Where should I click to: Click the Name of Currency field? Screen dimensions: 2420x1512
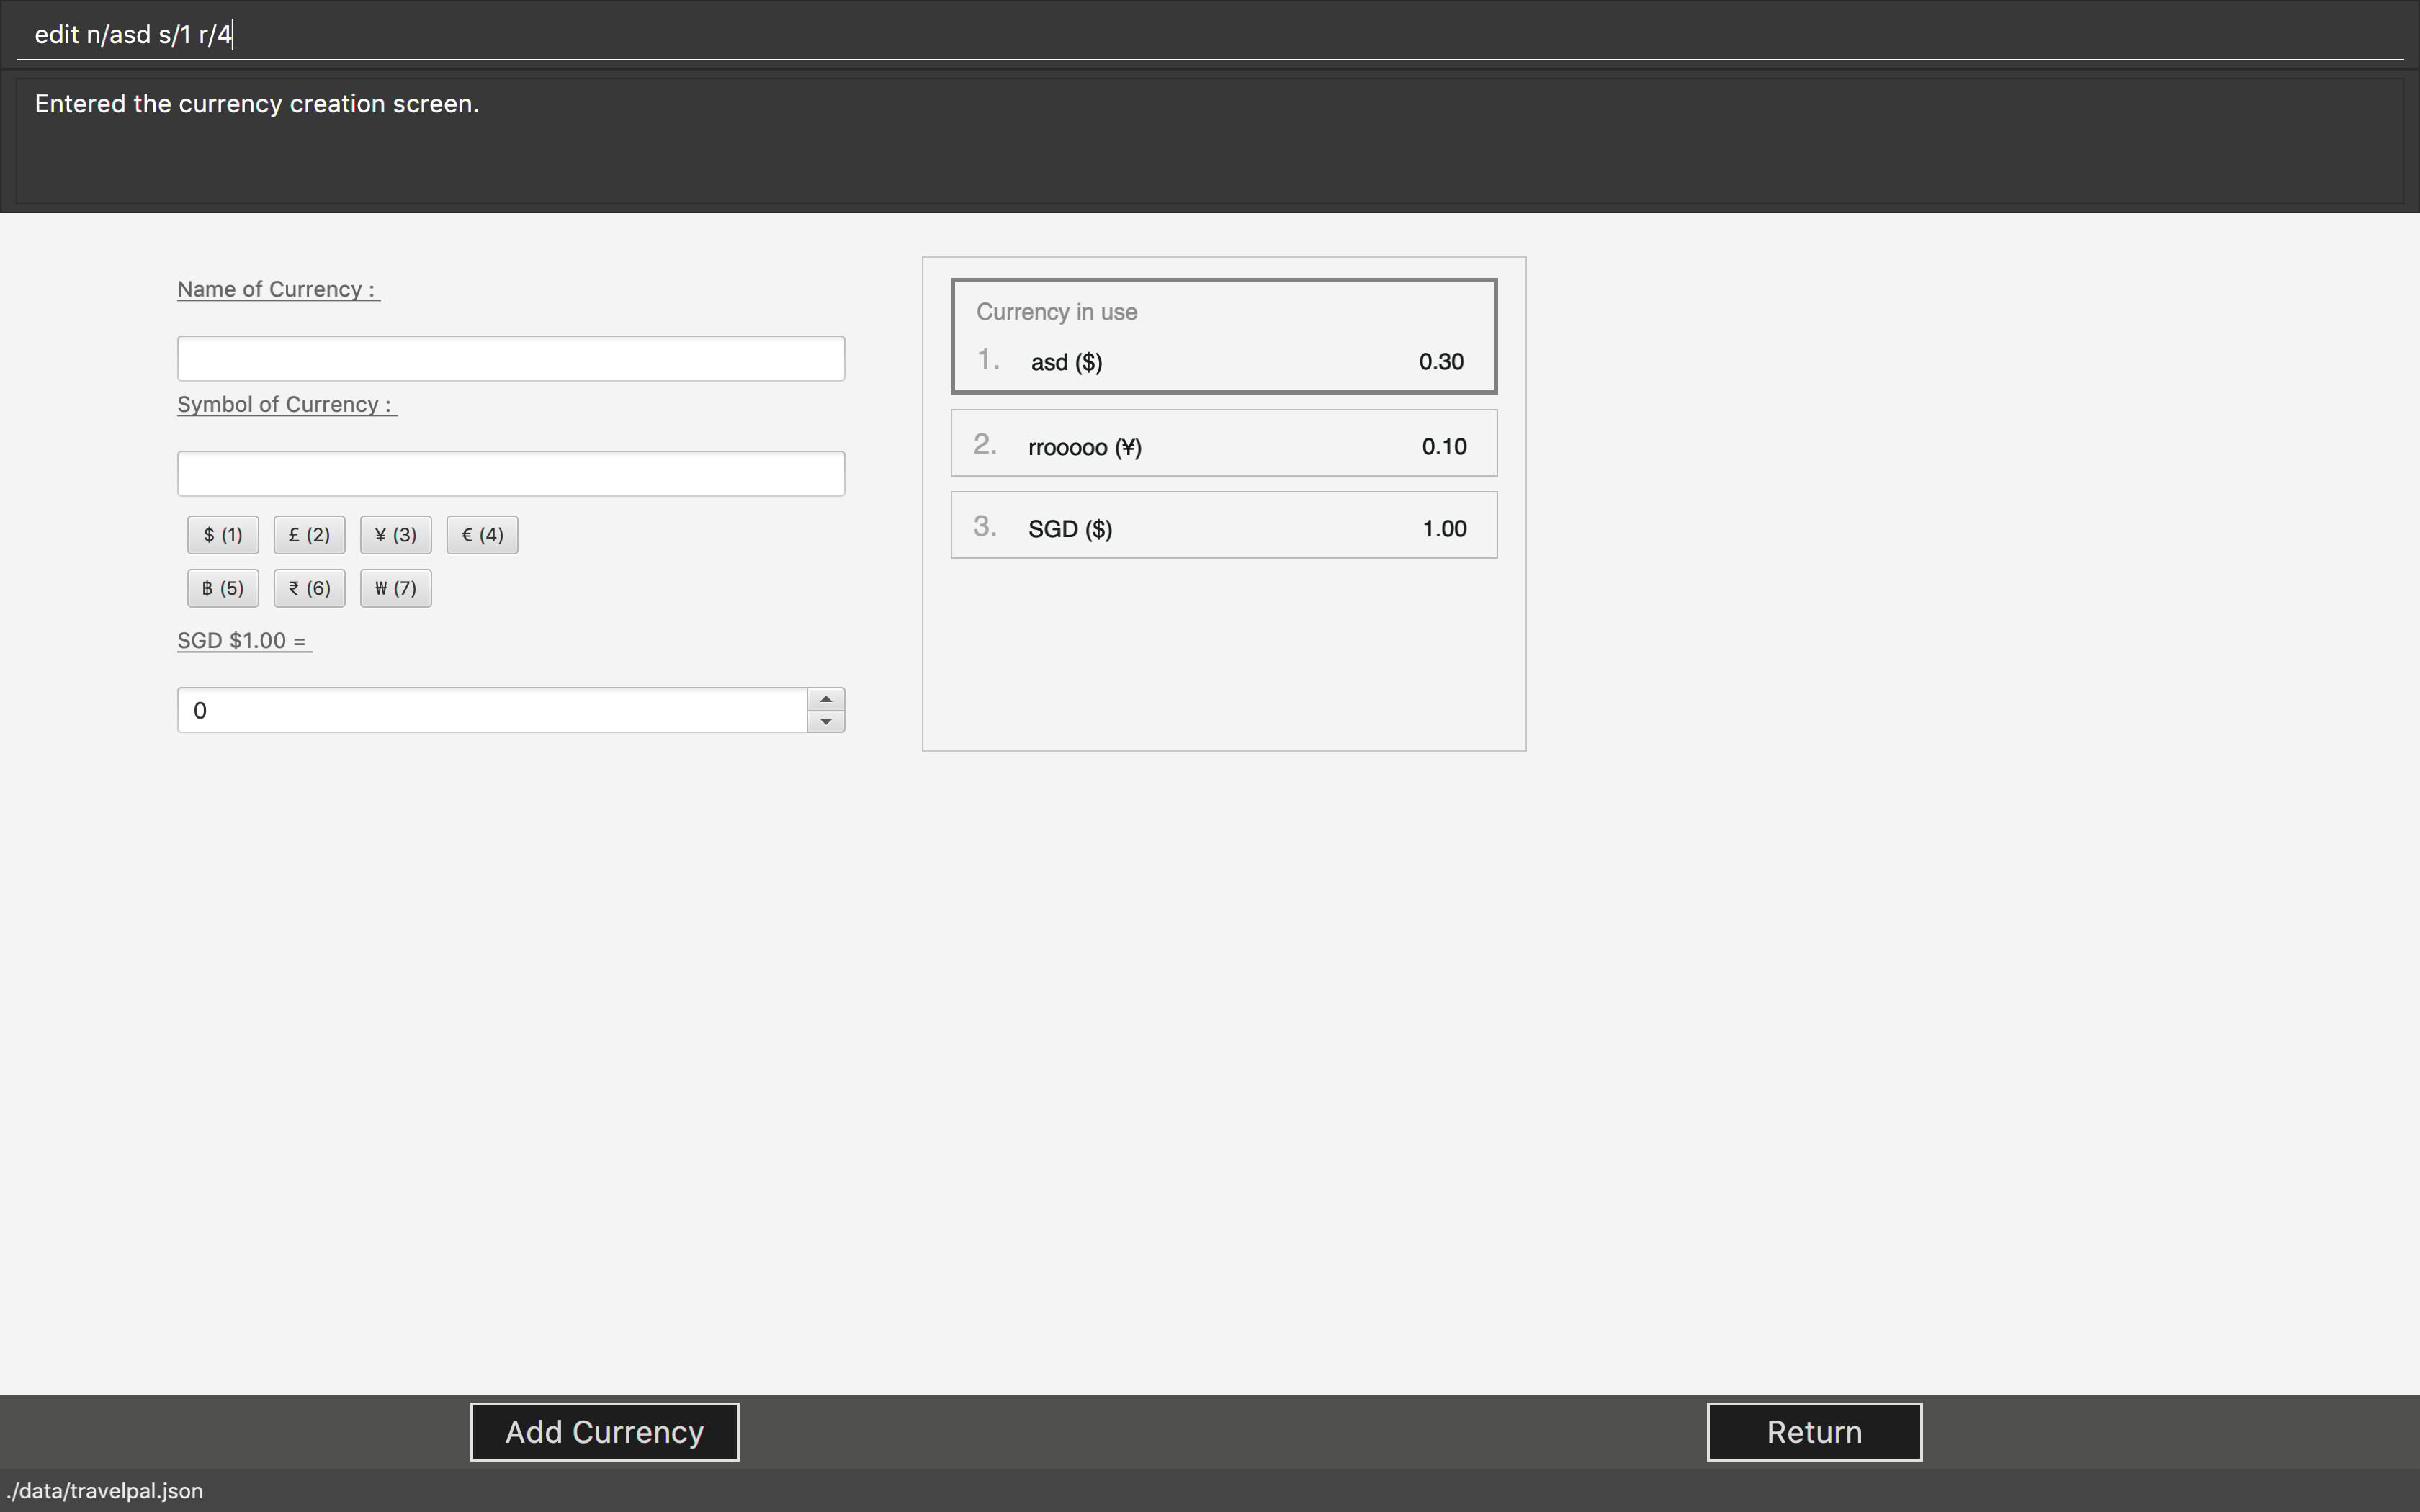pyautogui.click(x=510, y=358)
